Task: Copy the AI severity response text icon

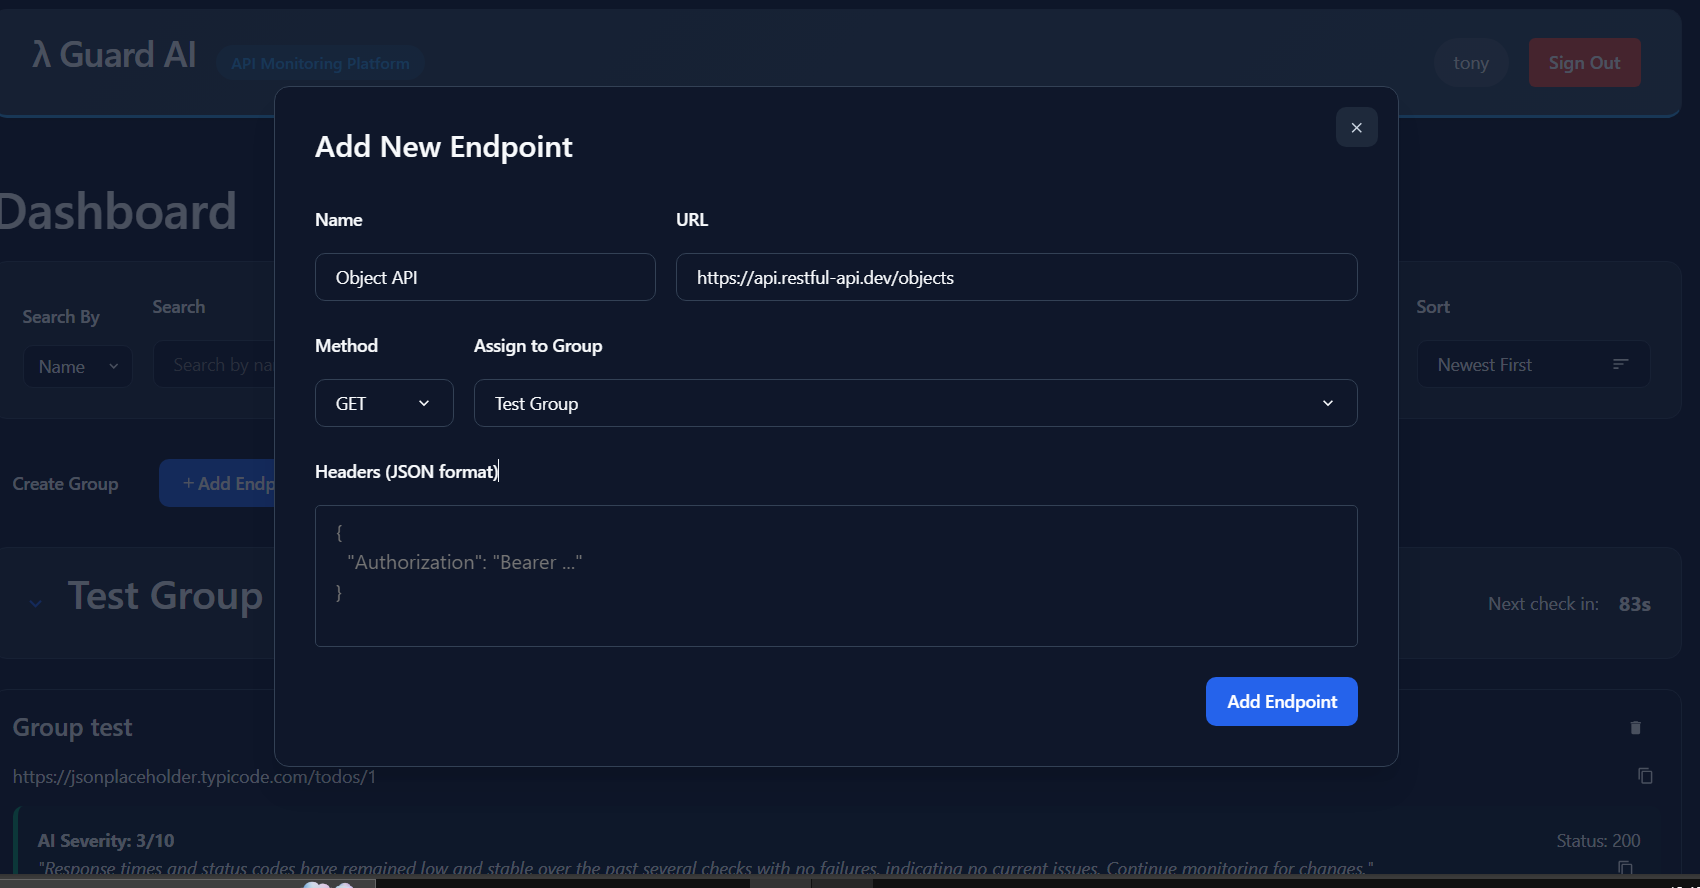Action: [1625, 867]
